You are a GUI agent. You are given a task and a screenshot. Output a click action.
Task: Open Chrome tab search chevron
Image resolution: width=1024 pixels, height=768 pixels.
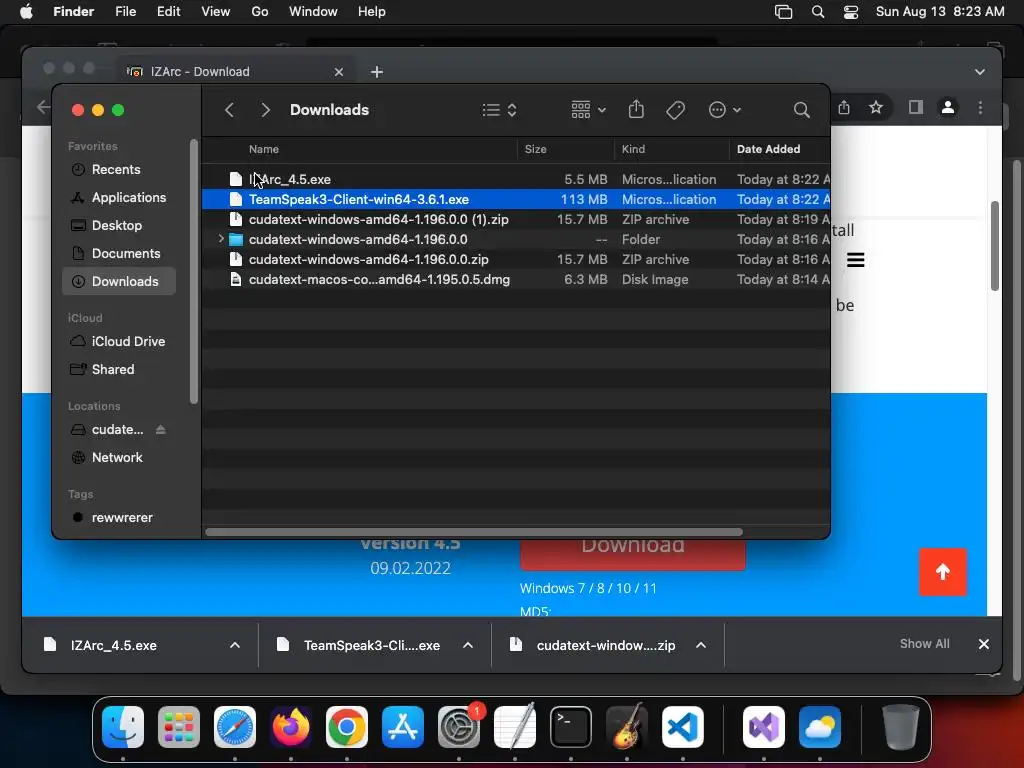[980, 72]
